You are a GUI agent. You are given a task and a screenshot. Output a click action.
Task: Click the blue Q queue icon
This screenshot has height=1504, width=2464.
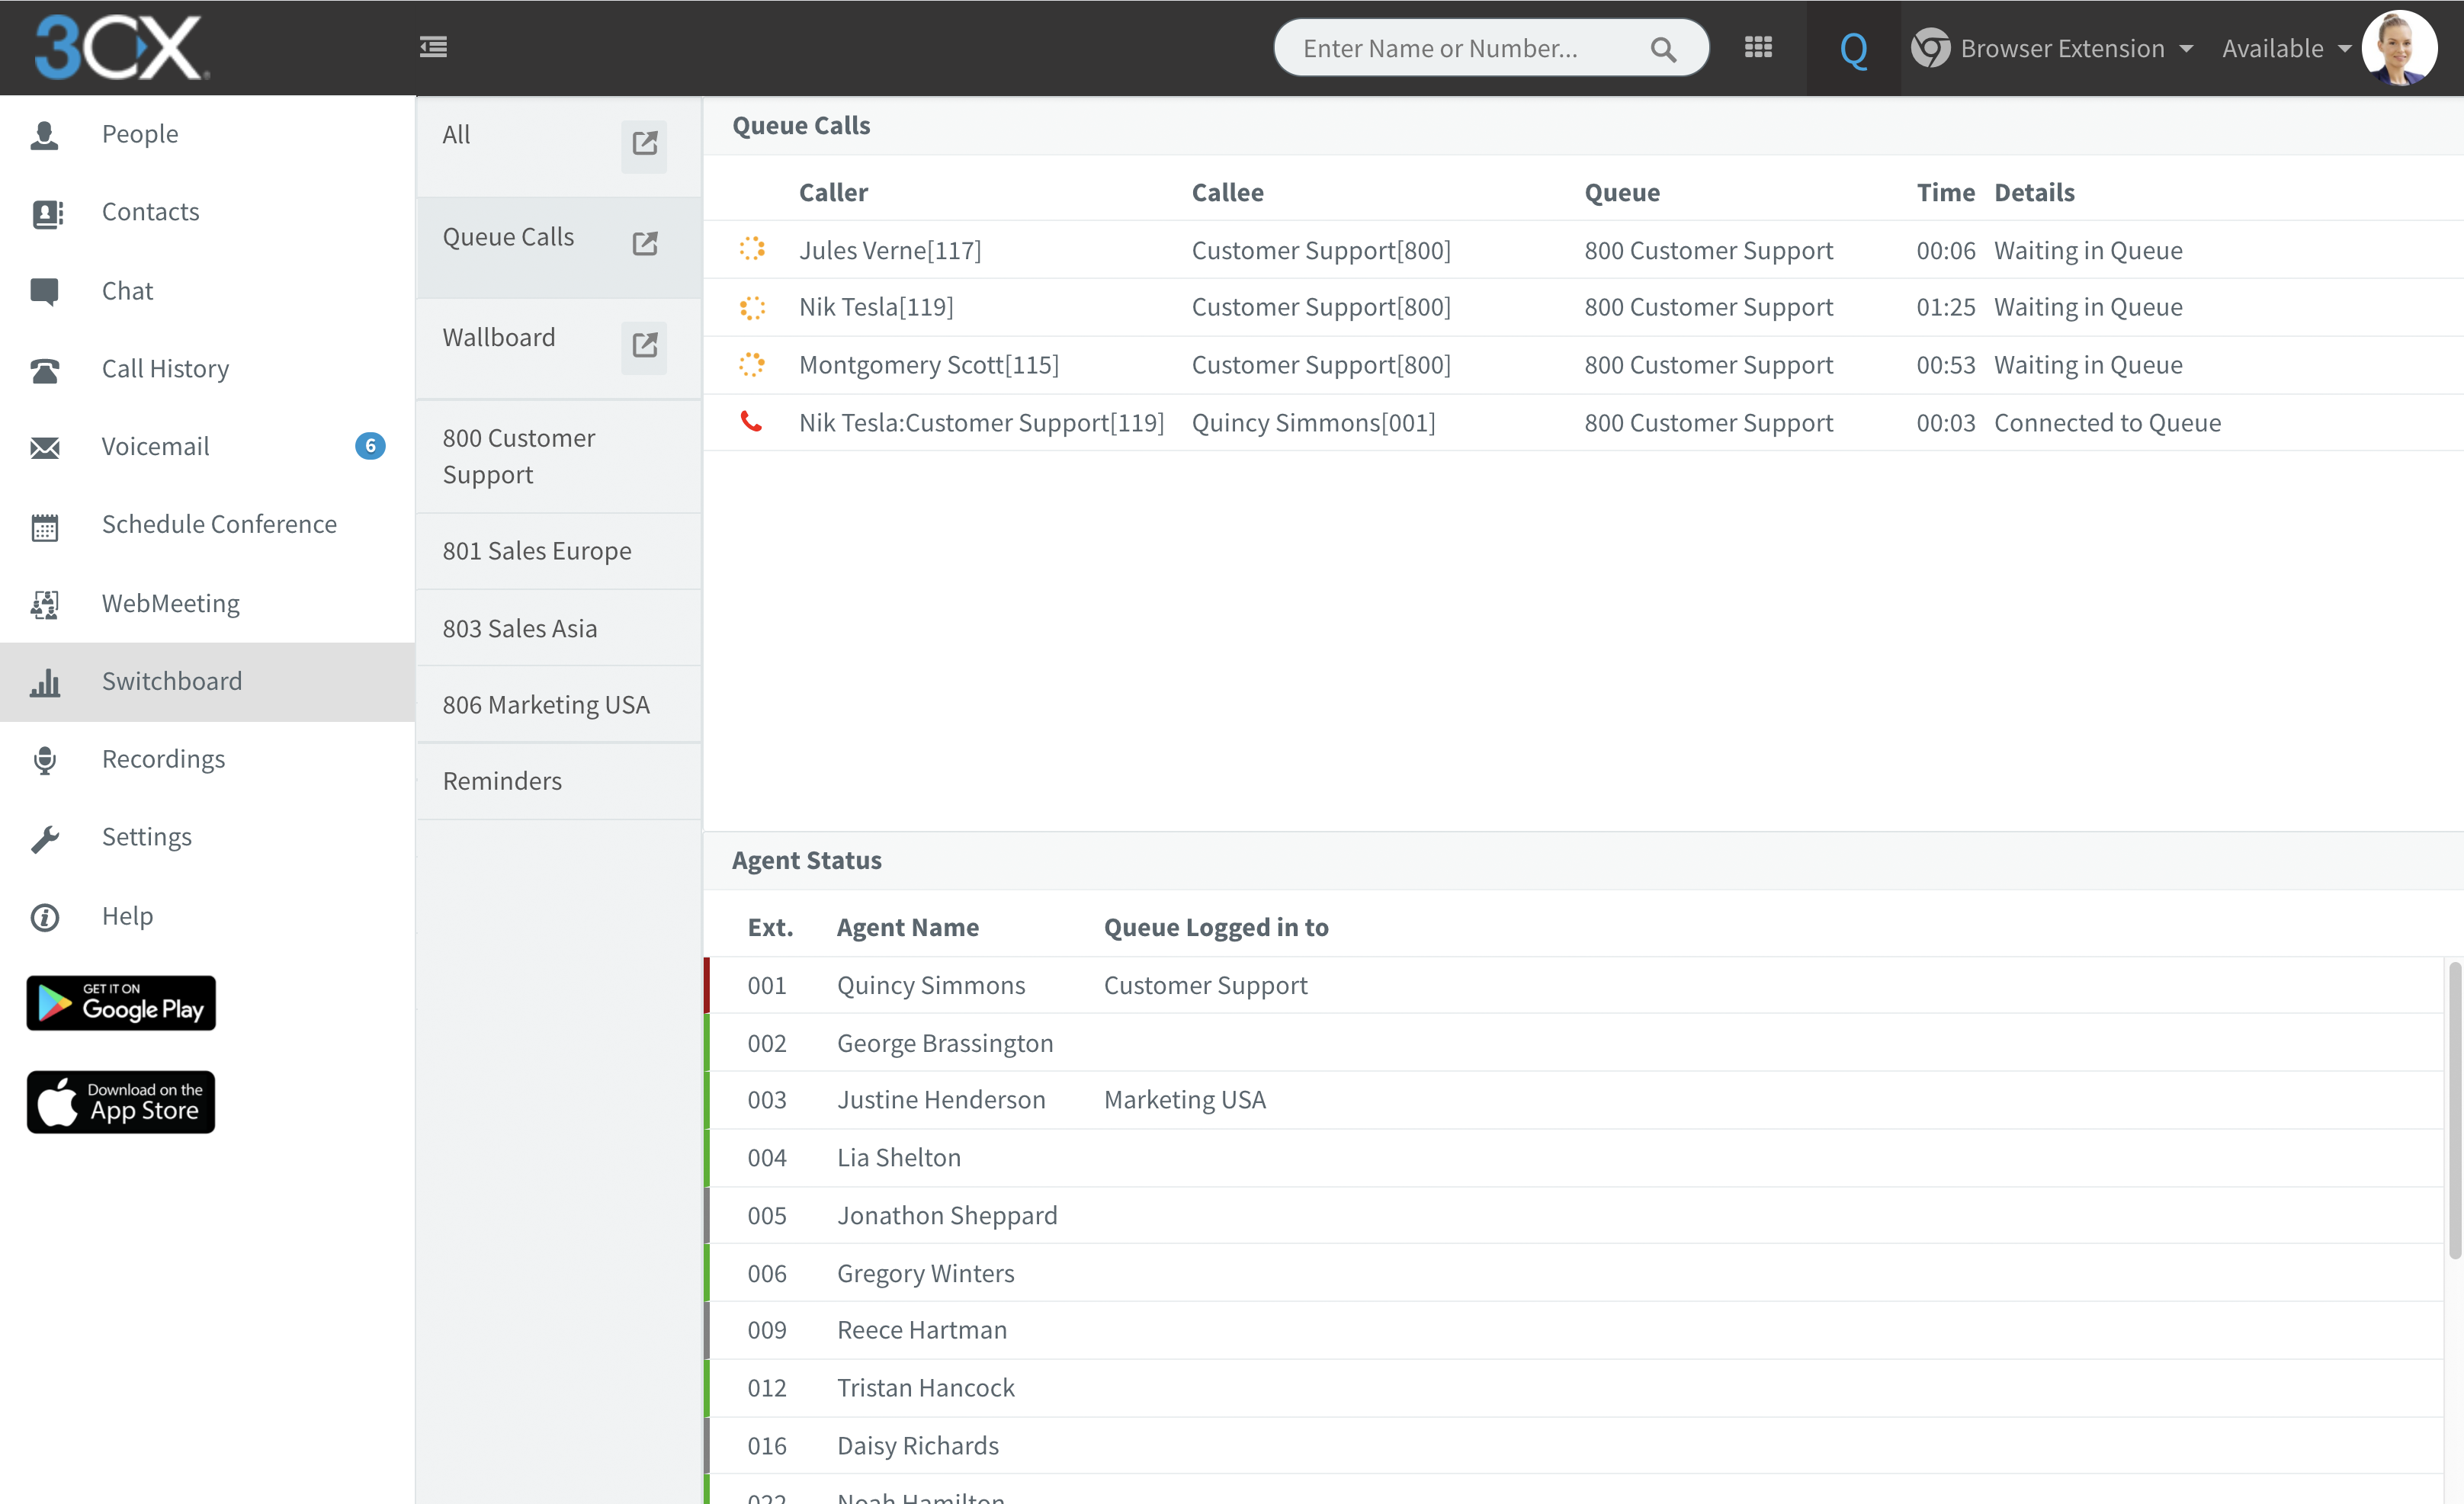[x=1853, y=49]
